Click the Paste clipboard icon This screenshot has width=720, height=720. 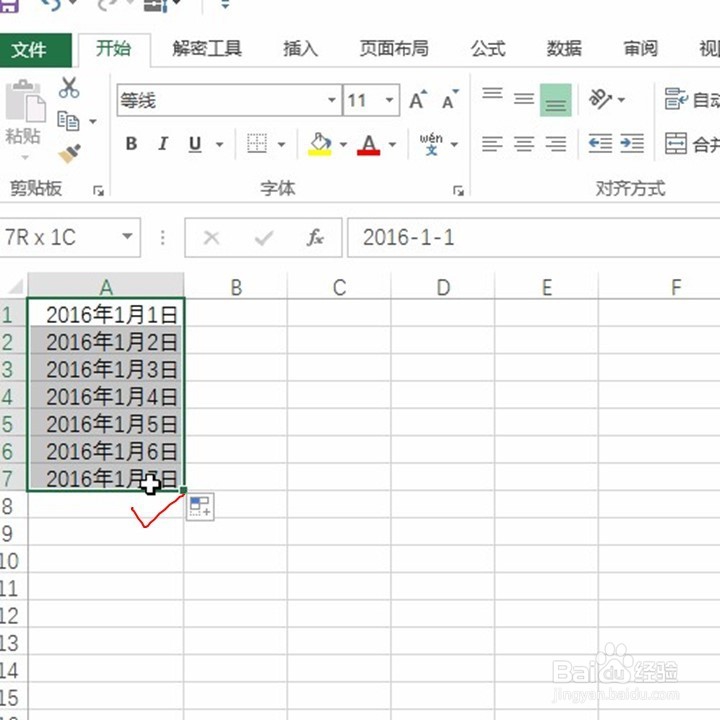(25, 102)
